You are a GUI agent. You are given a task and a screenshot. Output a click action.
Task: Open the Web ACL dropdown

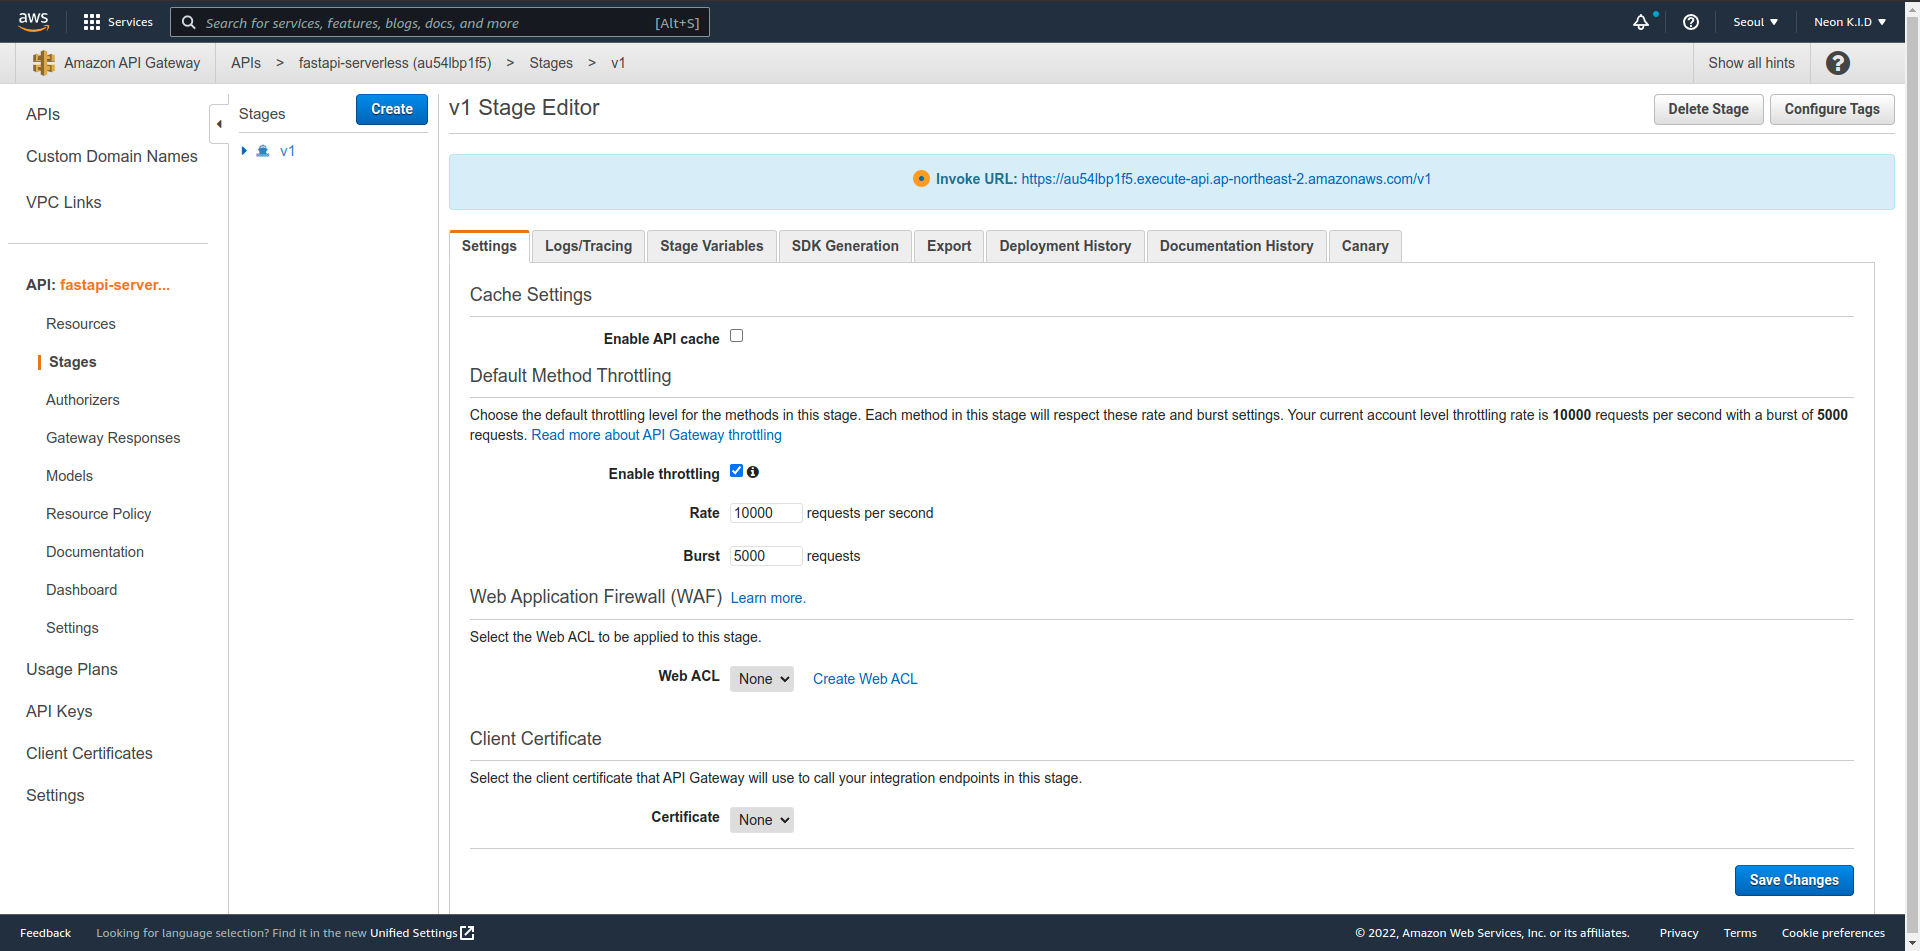(x=762, y=679)
